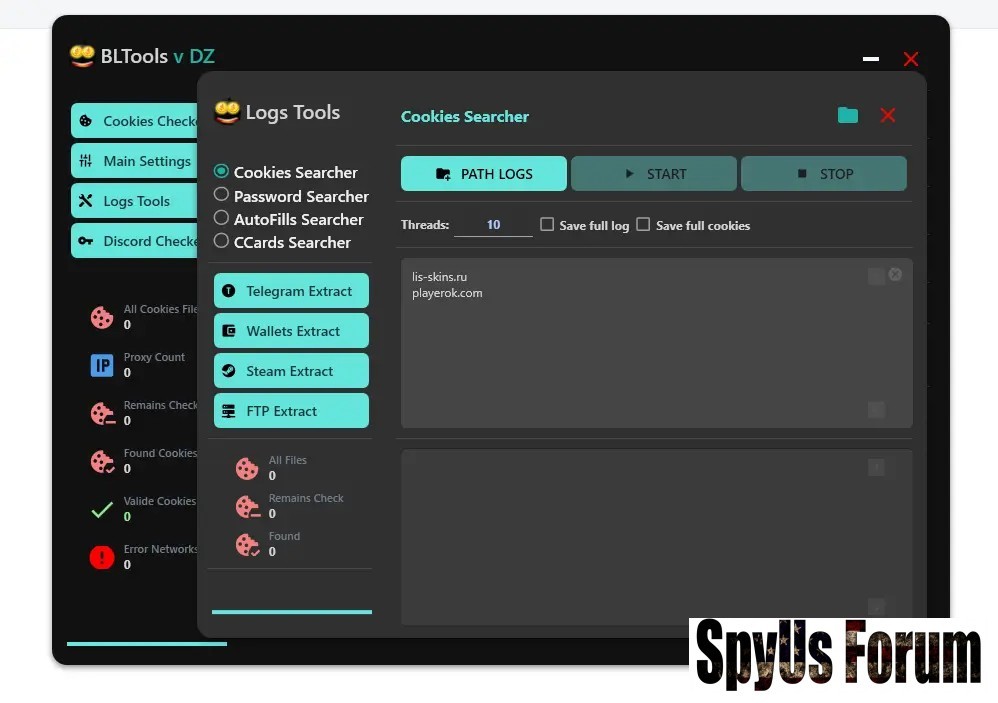Viewport: 998px width, 703px height.
Task: Click the BLTools emoji logo in title bar
Action: click(x=82, y=56)
